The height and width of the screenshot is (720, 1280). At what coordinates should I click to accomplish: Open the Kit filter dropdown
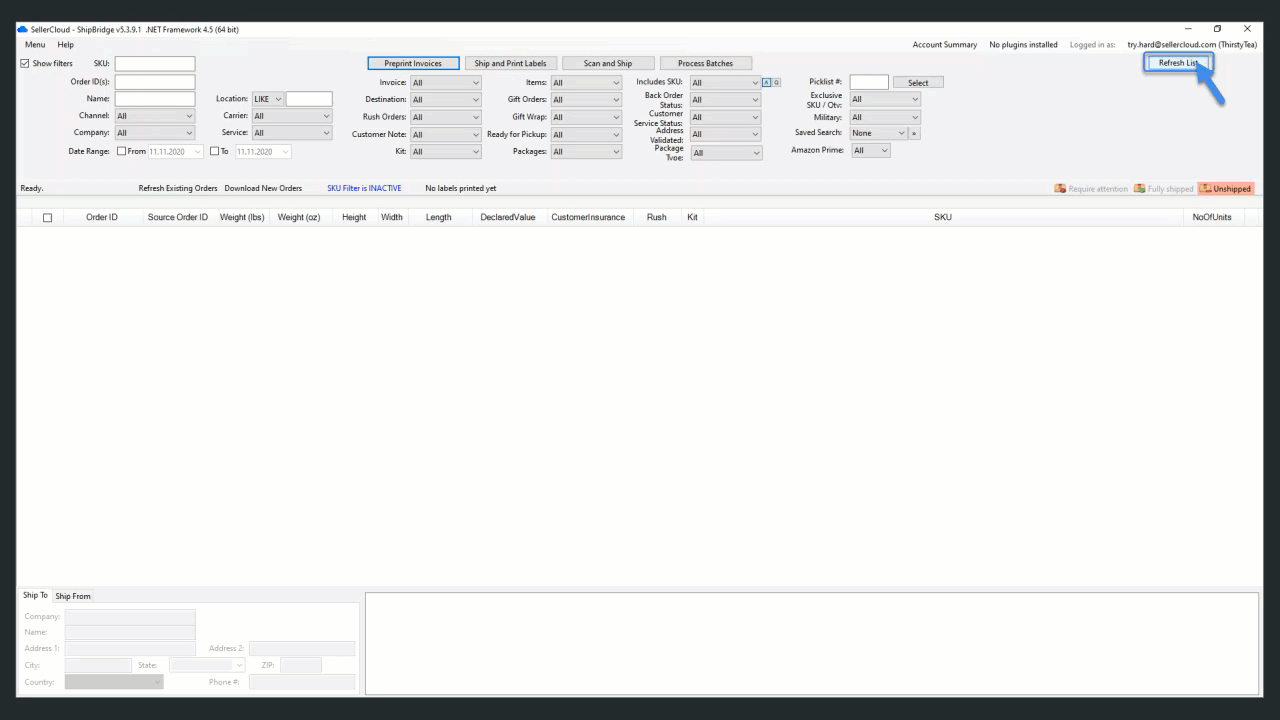click(446, 152)
